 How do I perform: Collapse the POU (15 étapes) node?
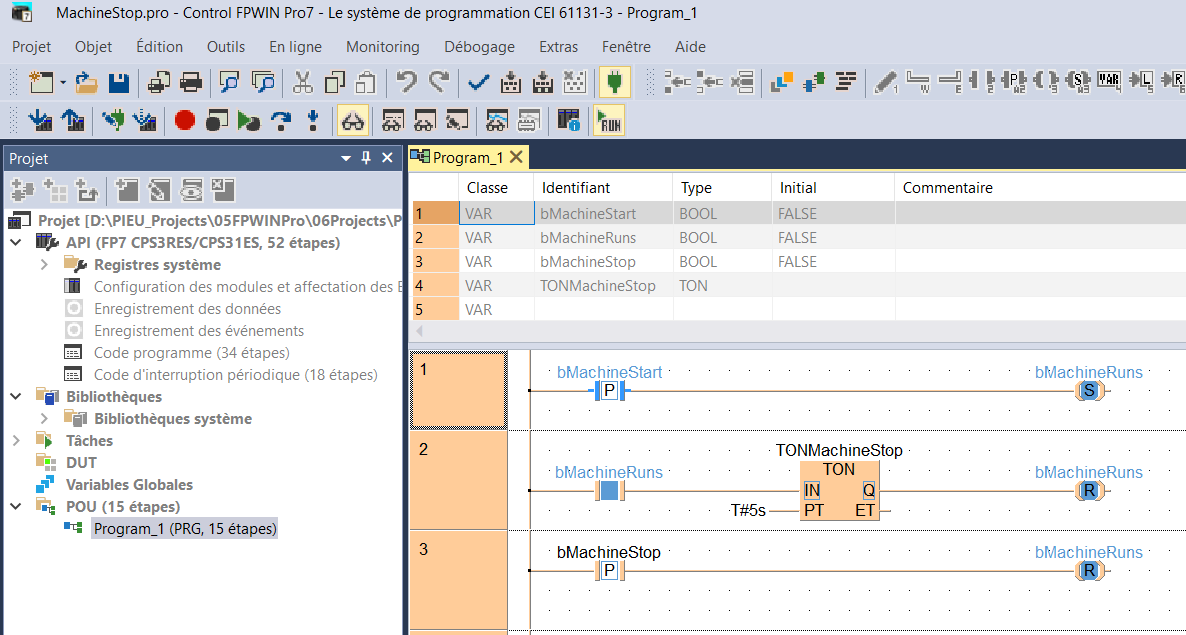[x=16, y=506]
